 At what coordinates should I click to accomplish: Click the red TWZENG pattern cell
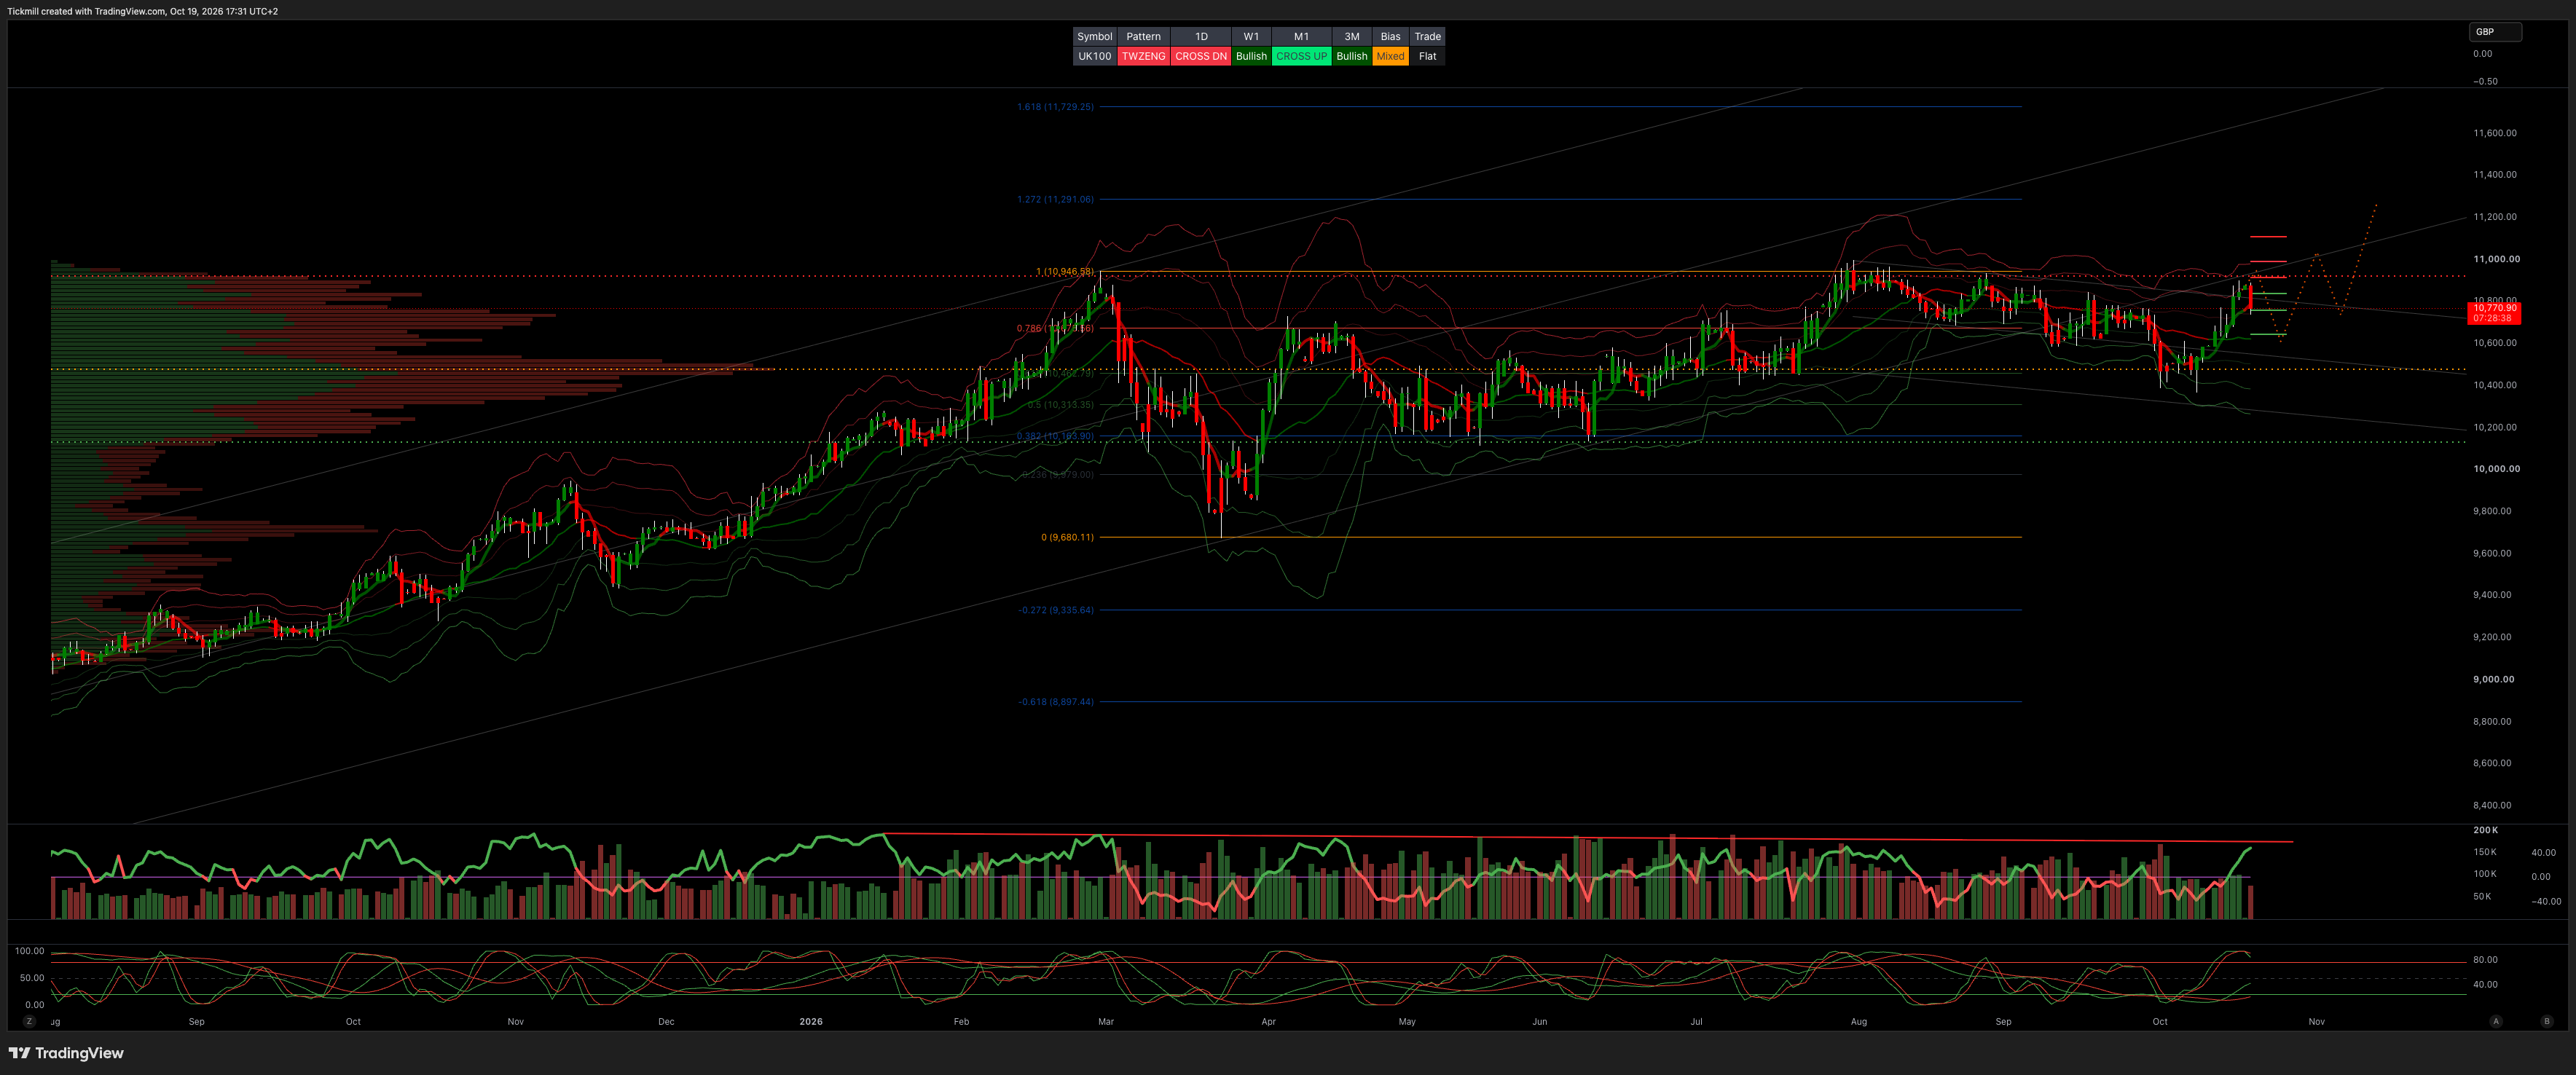coord(1143,56)
